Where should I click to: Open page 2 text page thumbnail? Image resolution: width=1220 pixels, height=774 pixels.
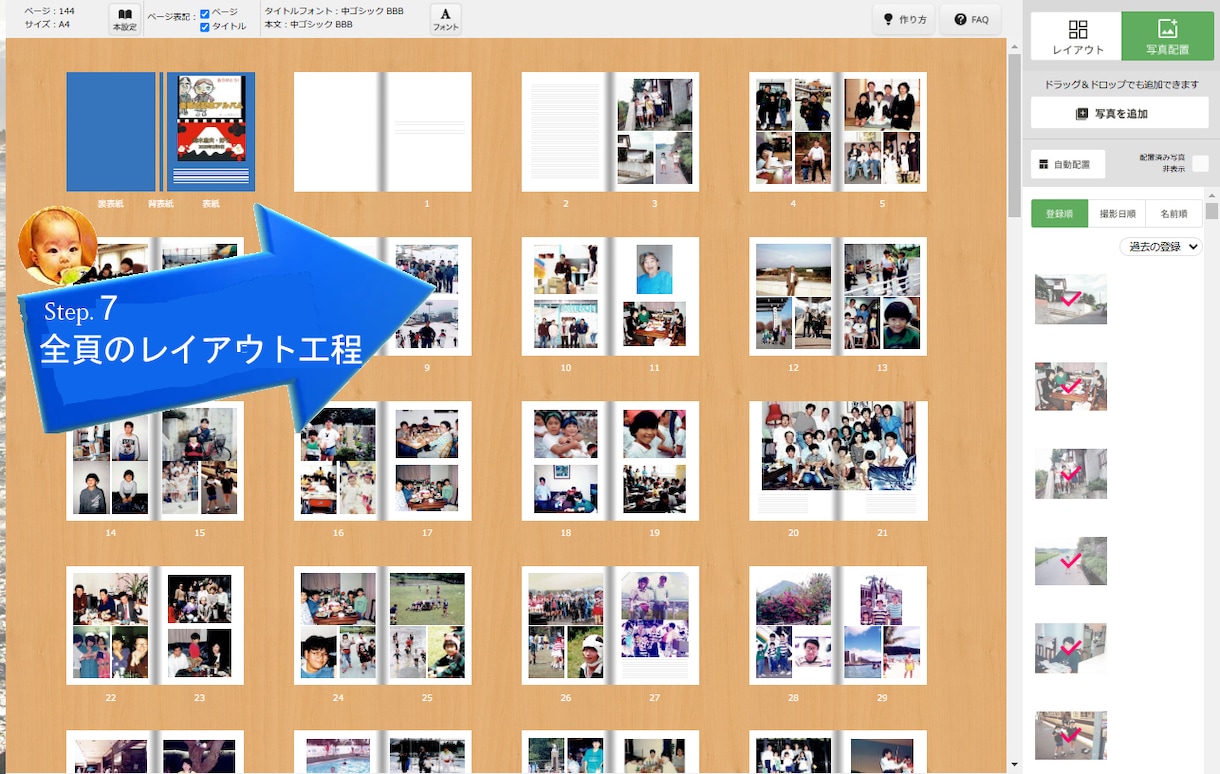coord(565,131)
